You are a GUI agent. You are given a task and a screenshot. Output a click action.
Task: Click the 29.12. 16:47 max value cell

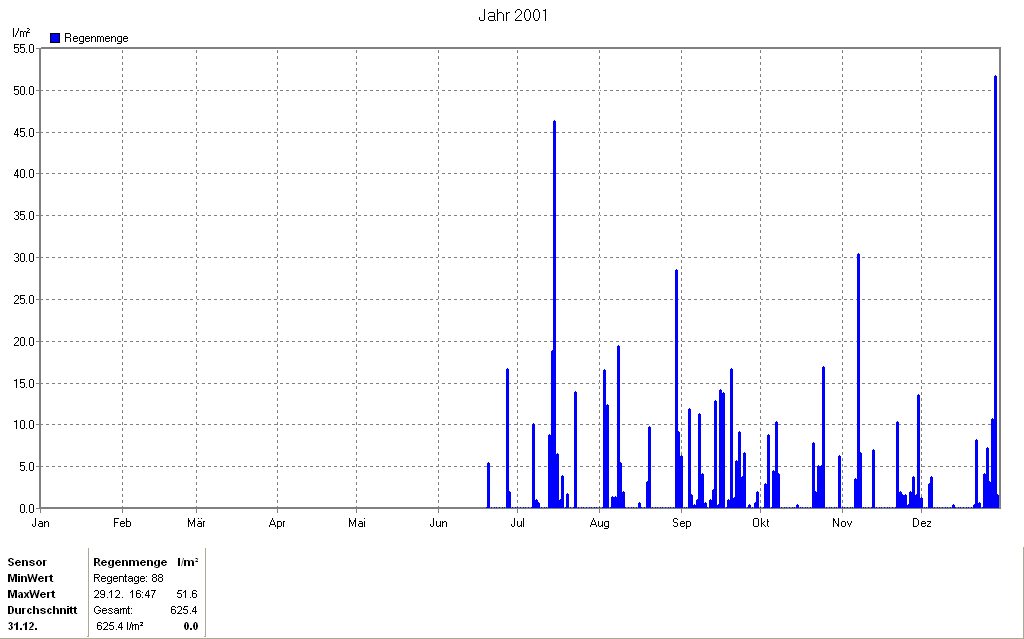pyautogui.click(x=125, y=594)
